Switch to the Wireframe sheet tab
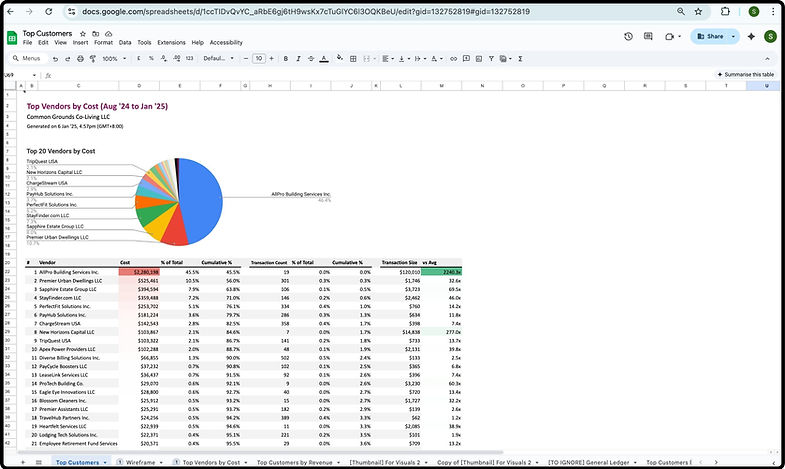 (x=140, y=462)
